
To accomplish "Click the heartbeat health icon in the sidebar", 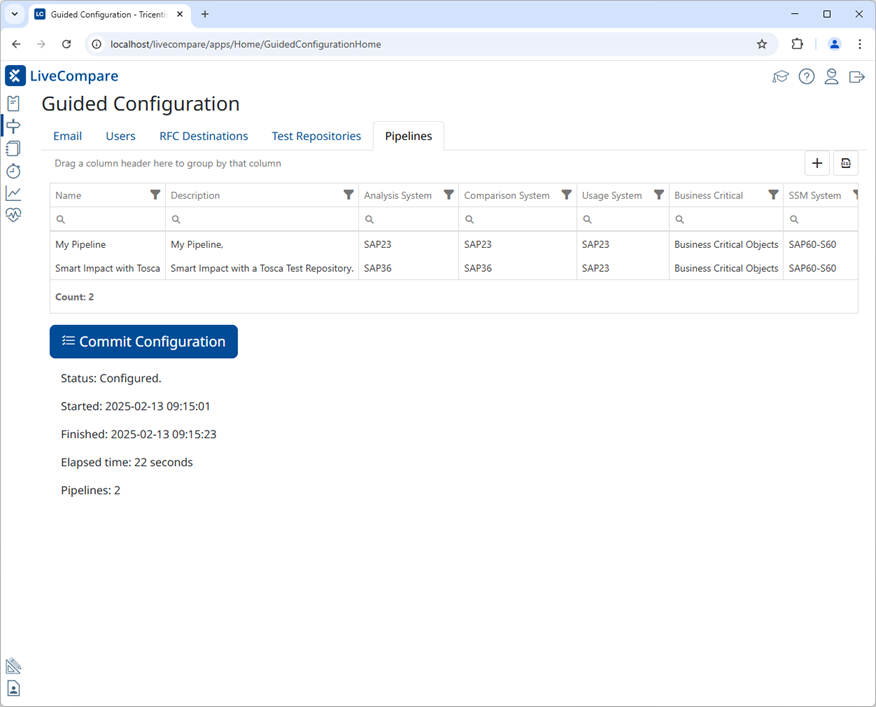I will tap(13, 214).
